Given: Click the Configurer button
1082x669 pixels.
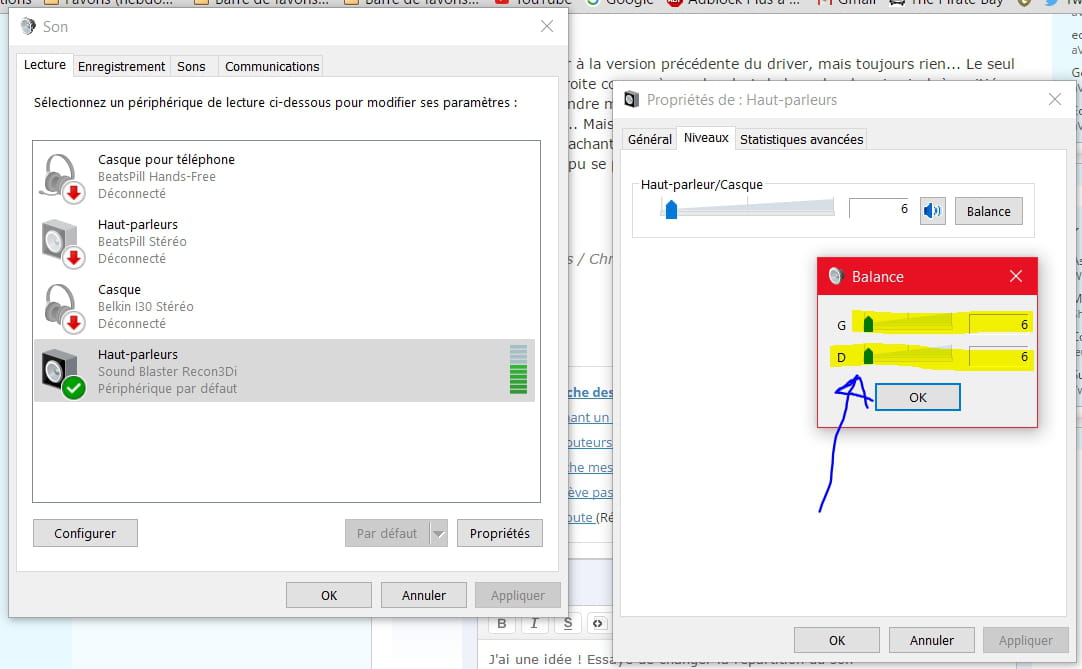Looking at the screenshot, I should pos(86,533).
